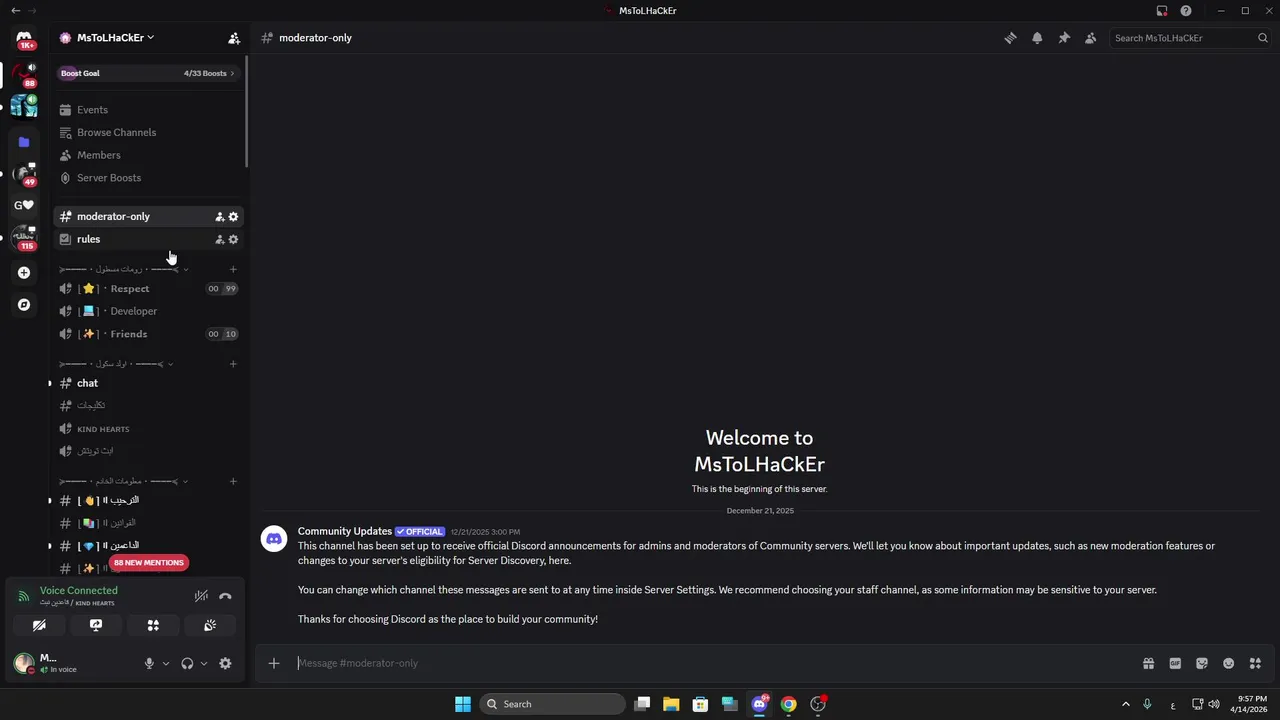Create invite for rules channel
This screenshot has height=720, width=1280.
[220, 239]
